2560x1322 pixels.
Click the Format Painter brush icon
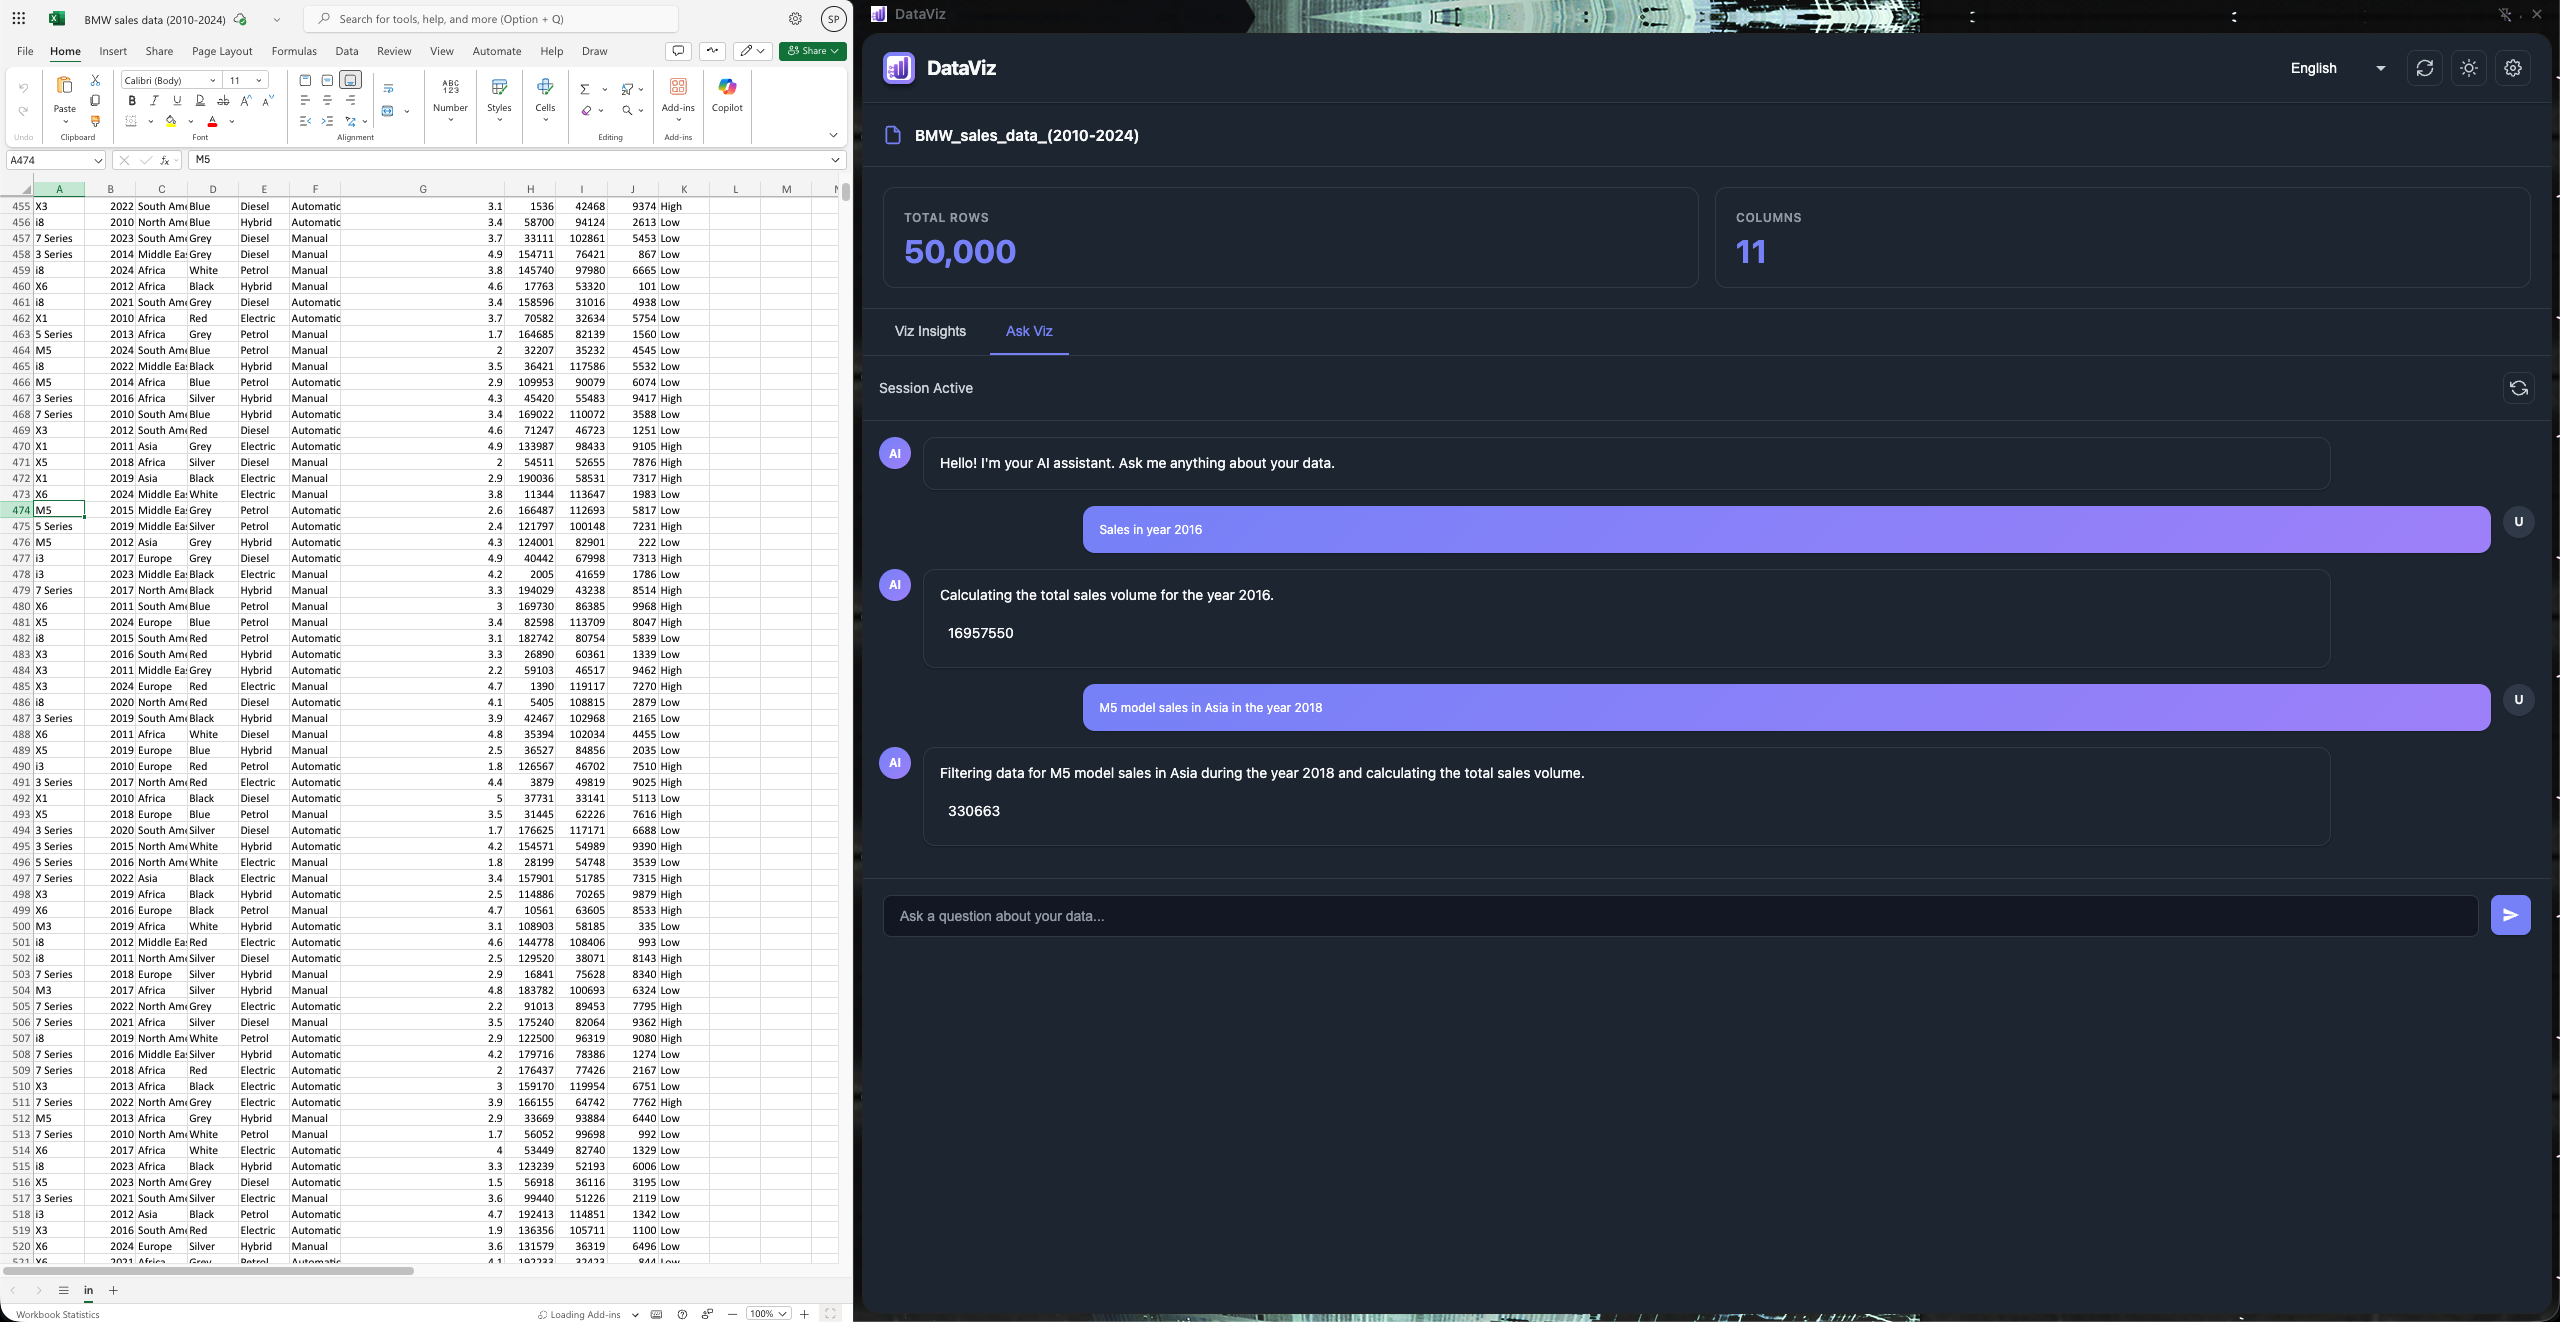coord(95,121)
